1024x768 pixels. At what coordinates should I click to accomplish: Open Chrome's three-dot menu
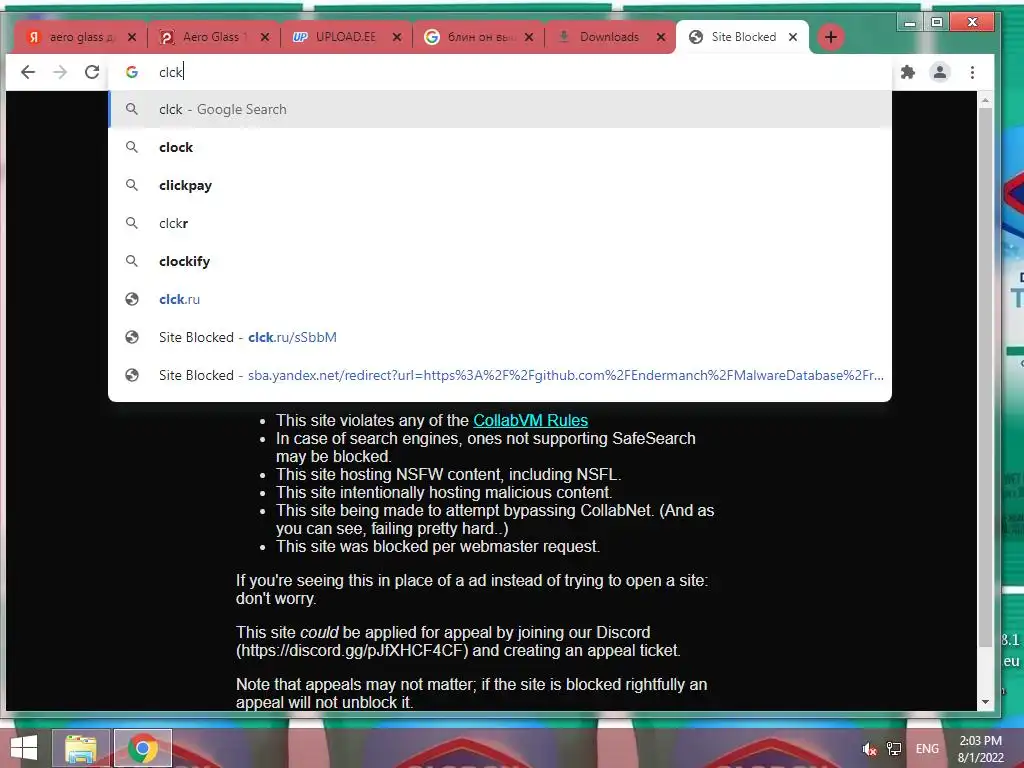coord(972,72)
